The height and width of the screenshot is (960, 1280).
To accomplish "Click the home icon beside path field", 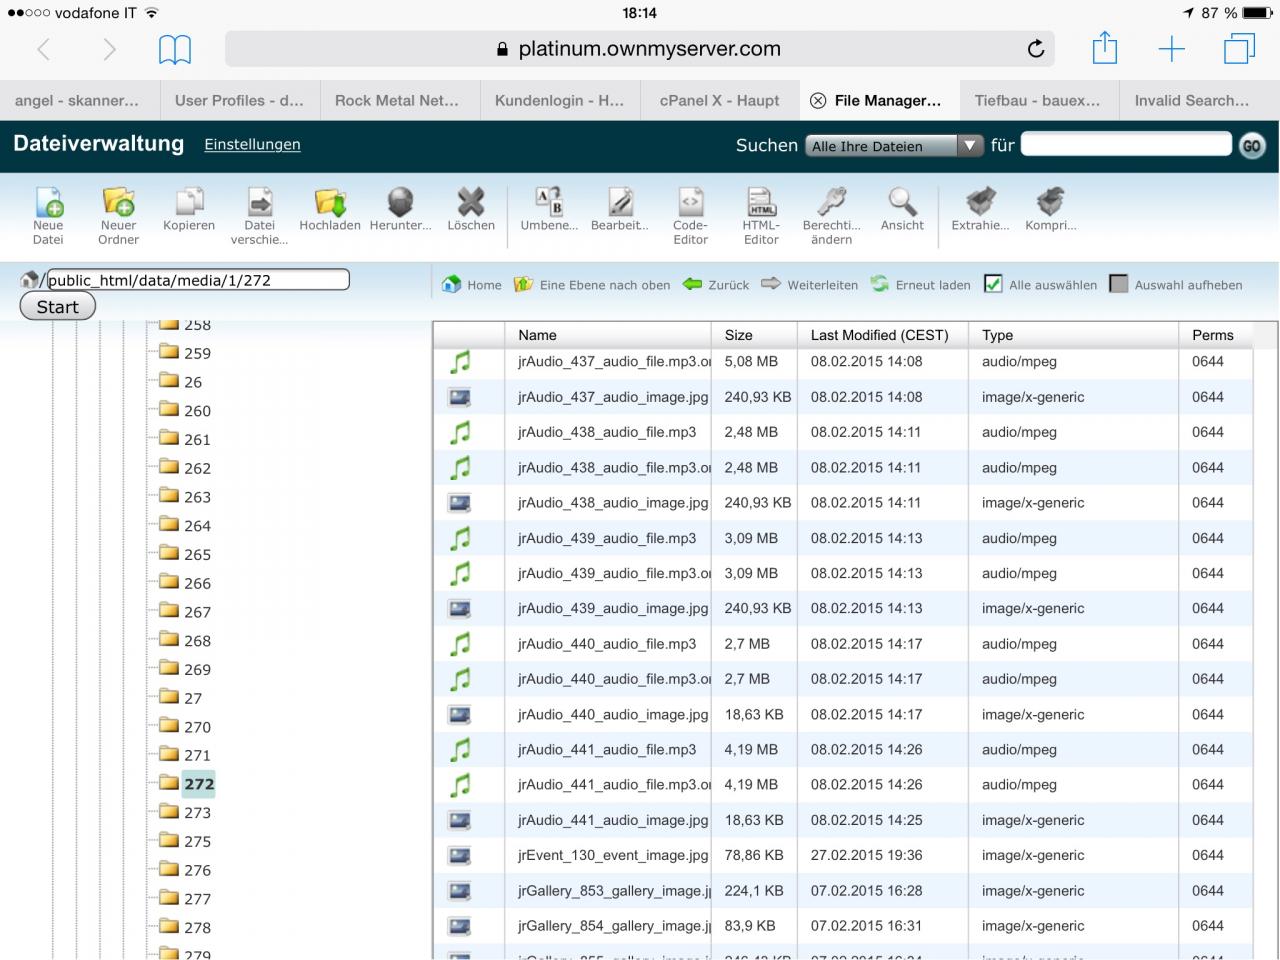I will coord(30,280).
